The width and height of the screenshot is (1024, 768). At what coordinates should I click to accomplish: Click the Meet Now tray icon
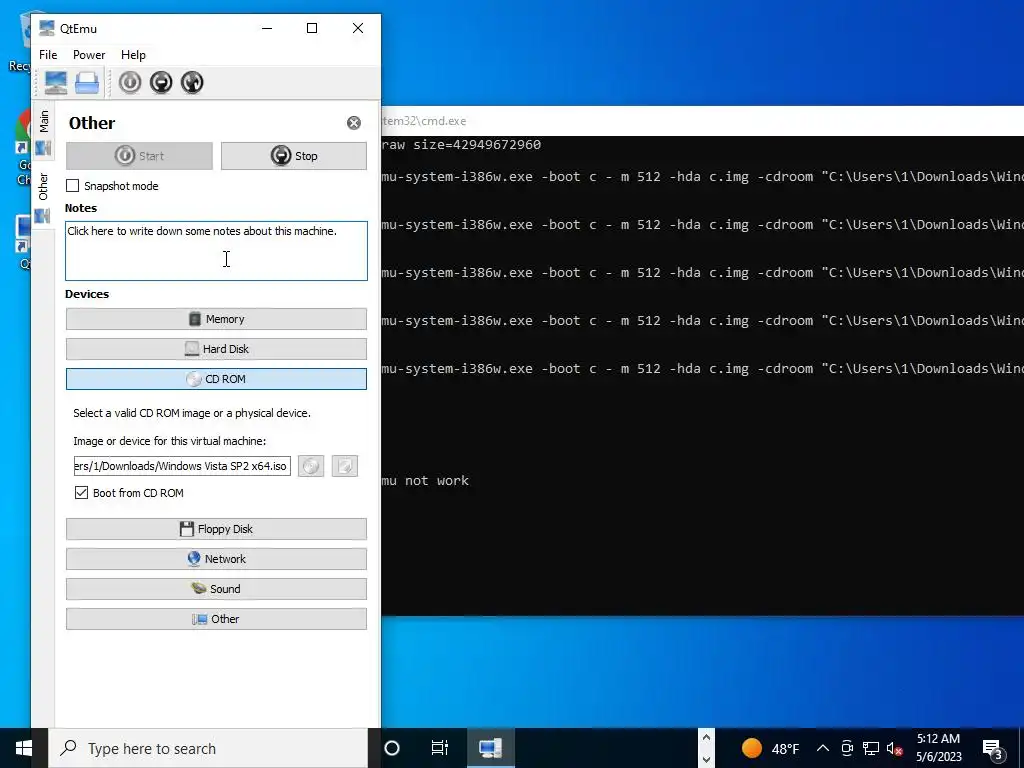coord(847,748)
